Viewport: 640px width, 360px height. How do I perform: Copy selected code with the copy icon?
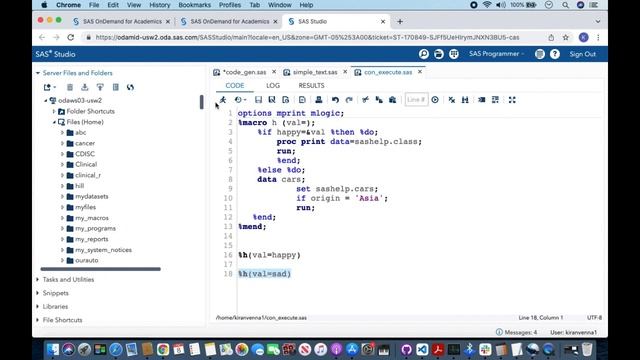tap(379, 100)
